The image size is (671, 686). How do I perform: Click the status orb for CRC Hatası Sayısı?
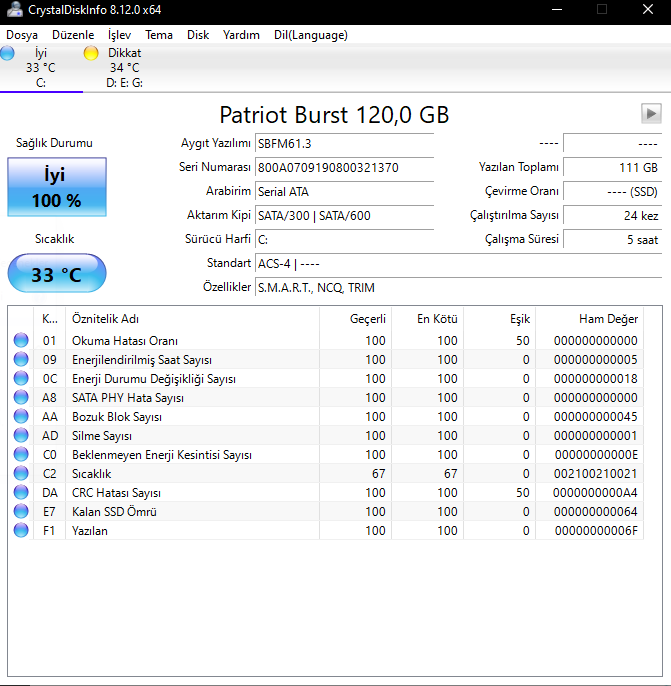pos(21,492)
